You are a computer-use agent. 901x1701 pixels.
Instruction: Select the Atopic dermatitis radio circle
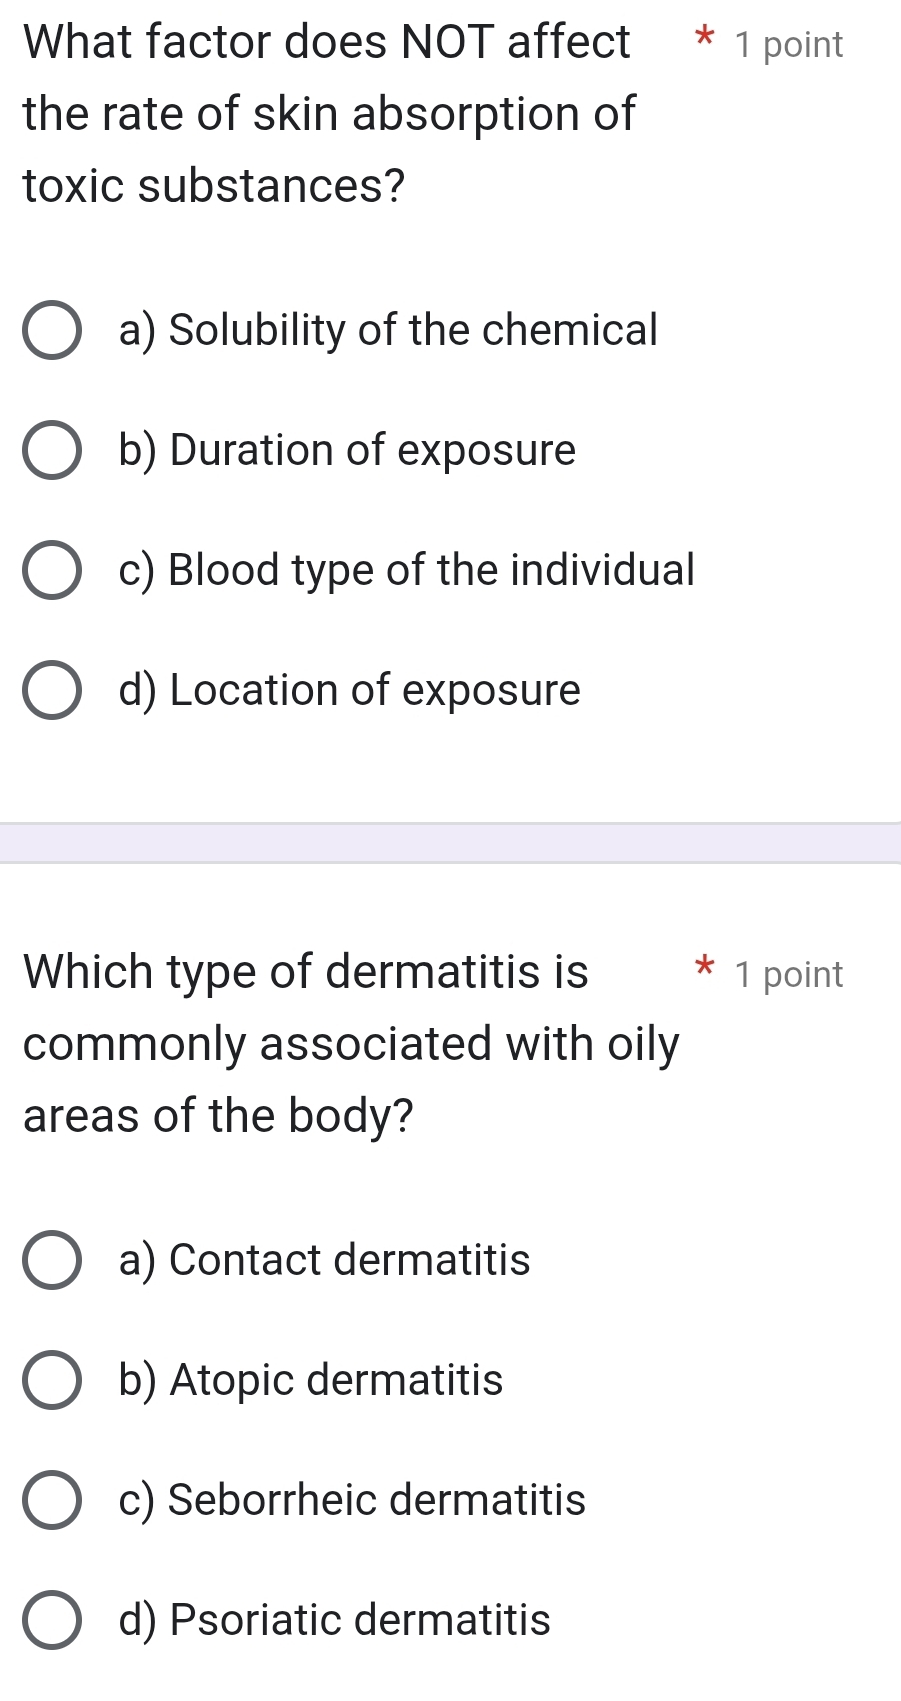click(51, 1380)
